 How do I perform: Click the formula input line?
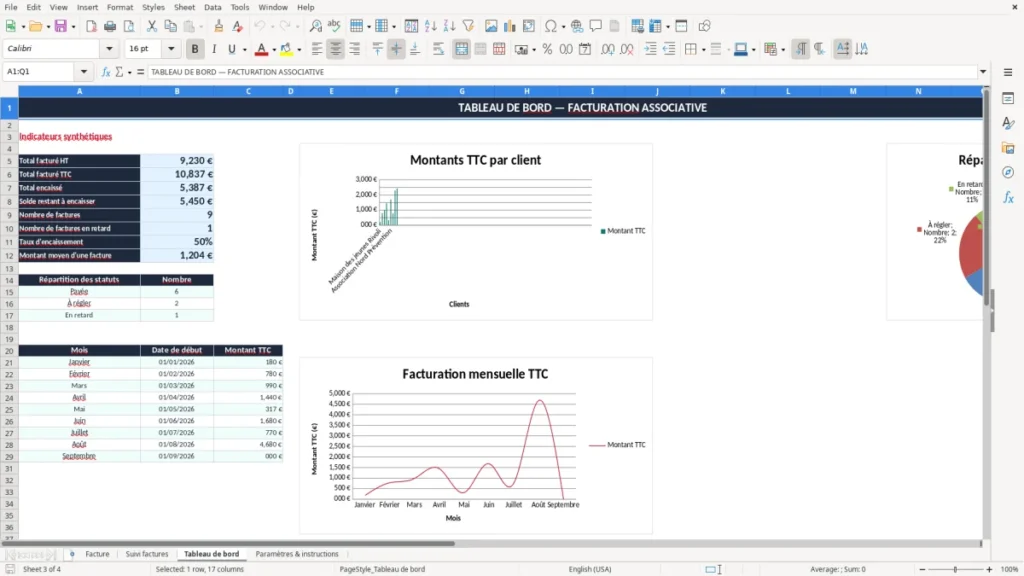coord(562,72)
